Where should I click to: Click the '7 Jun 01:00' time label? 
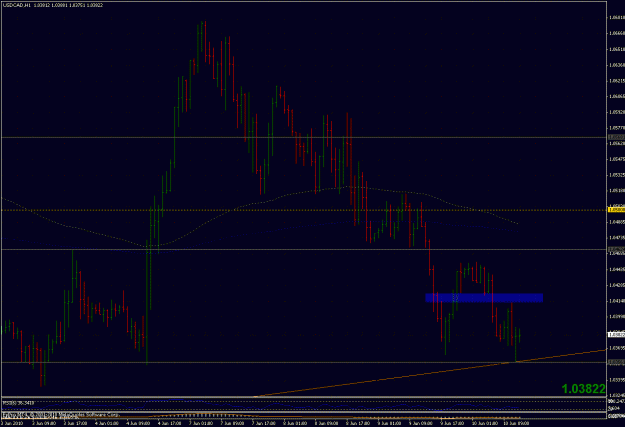200,423
